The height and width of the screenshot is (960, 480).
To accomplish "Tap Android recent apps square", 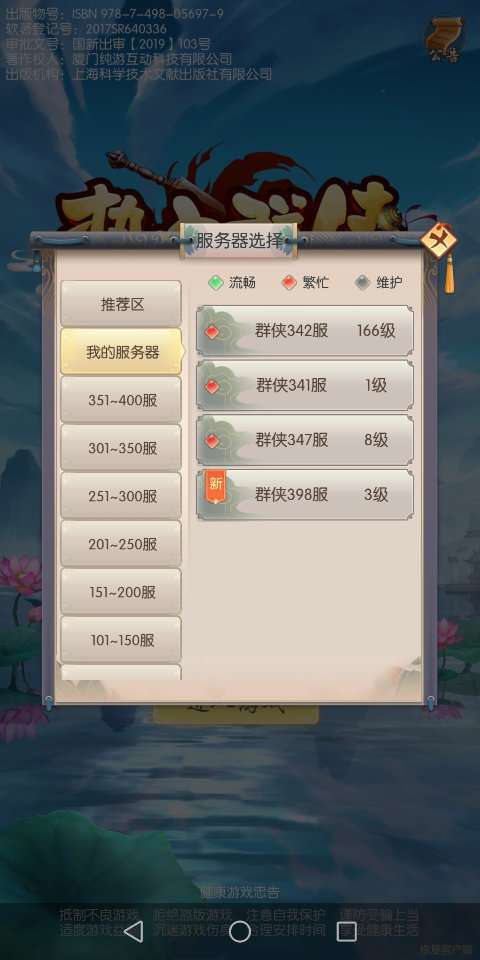I will (x=347, y=932).
